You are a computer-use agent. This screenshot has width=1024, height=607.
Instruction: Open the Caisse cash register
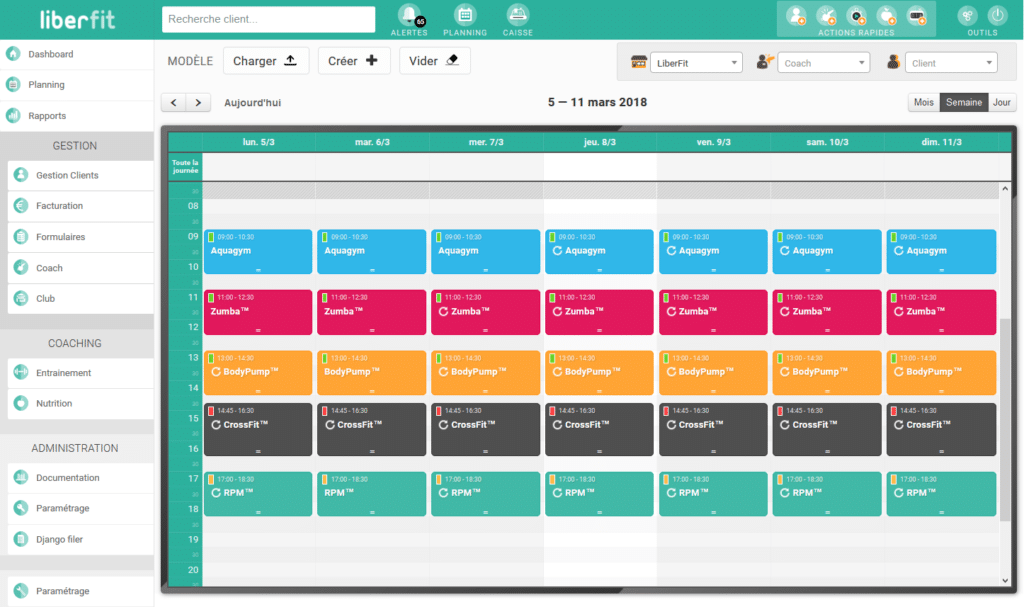pos(518,18)
